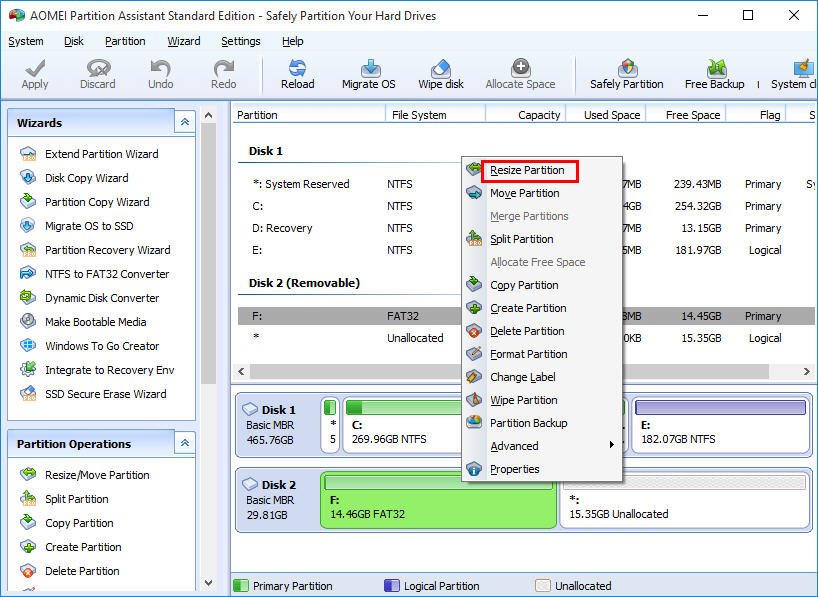Open the Disk menu

point(74,41)
